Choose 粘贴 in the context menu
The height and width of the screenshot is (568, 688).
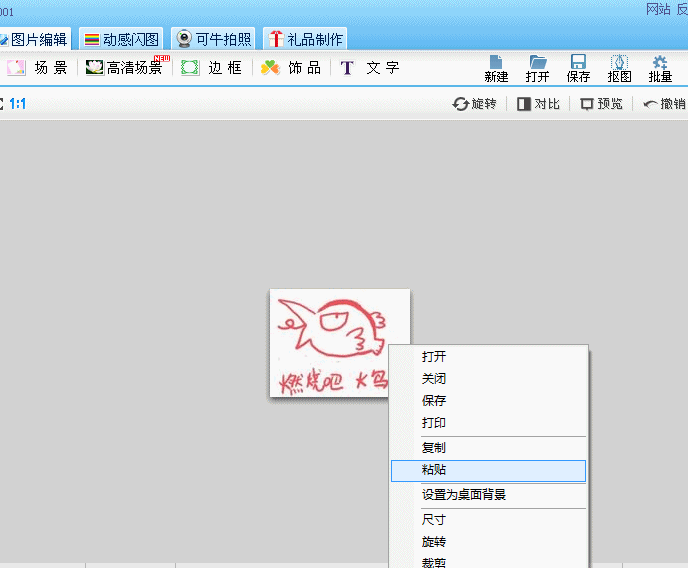[x=488, y=471]
